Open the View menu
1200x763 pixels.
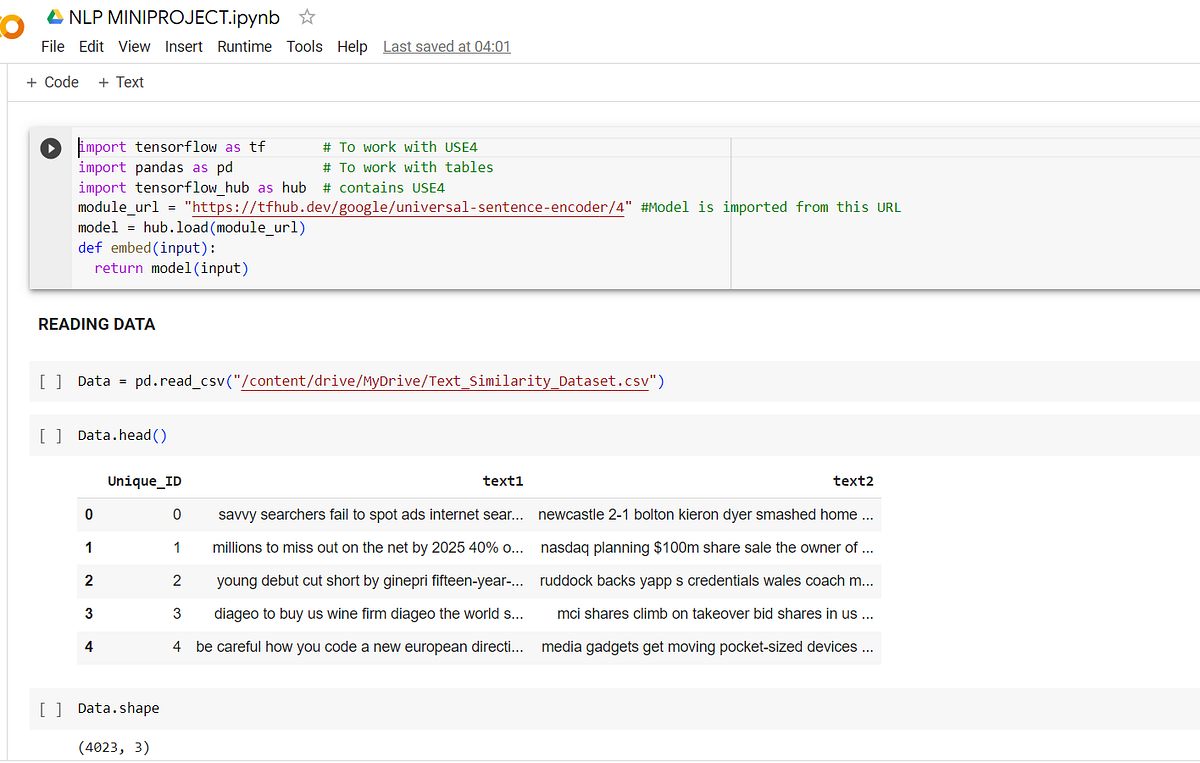coord(134,46)
